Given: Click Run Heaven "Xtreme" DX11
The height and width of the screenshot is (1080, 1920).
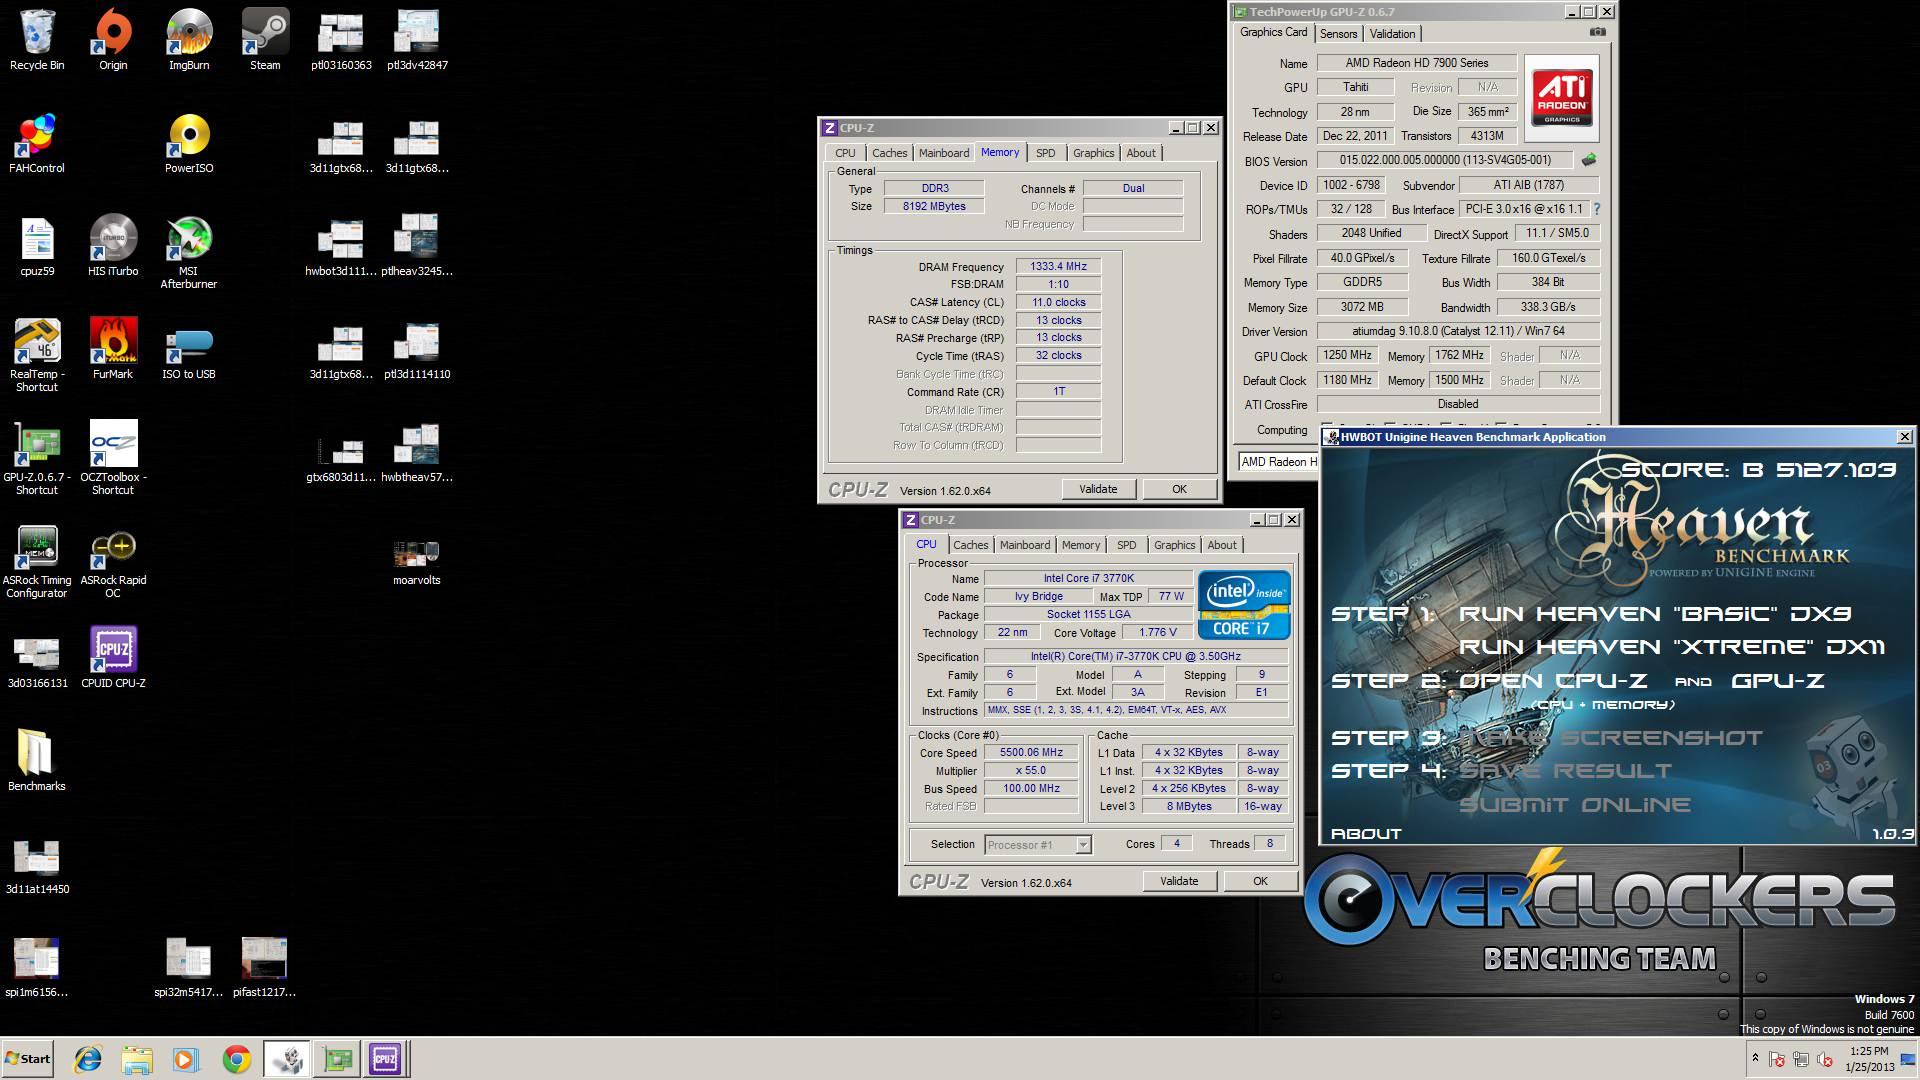Looking at the screenshot, I should tap(1672, 647).
